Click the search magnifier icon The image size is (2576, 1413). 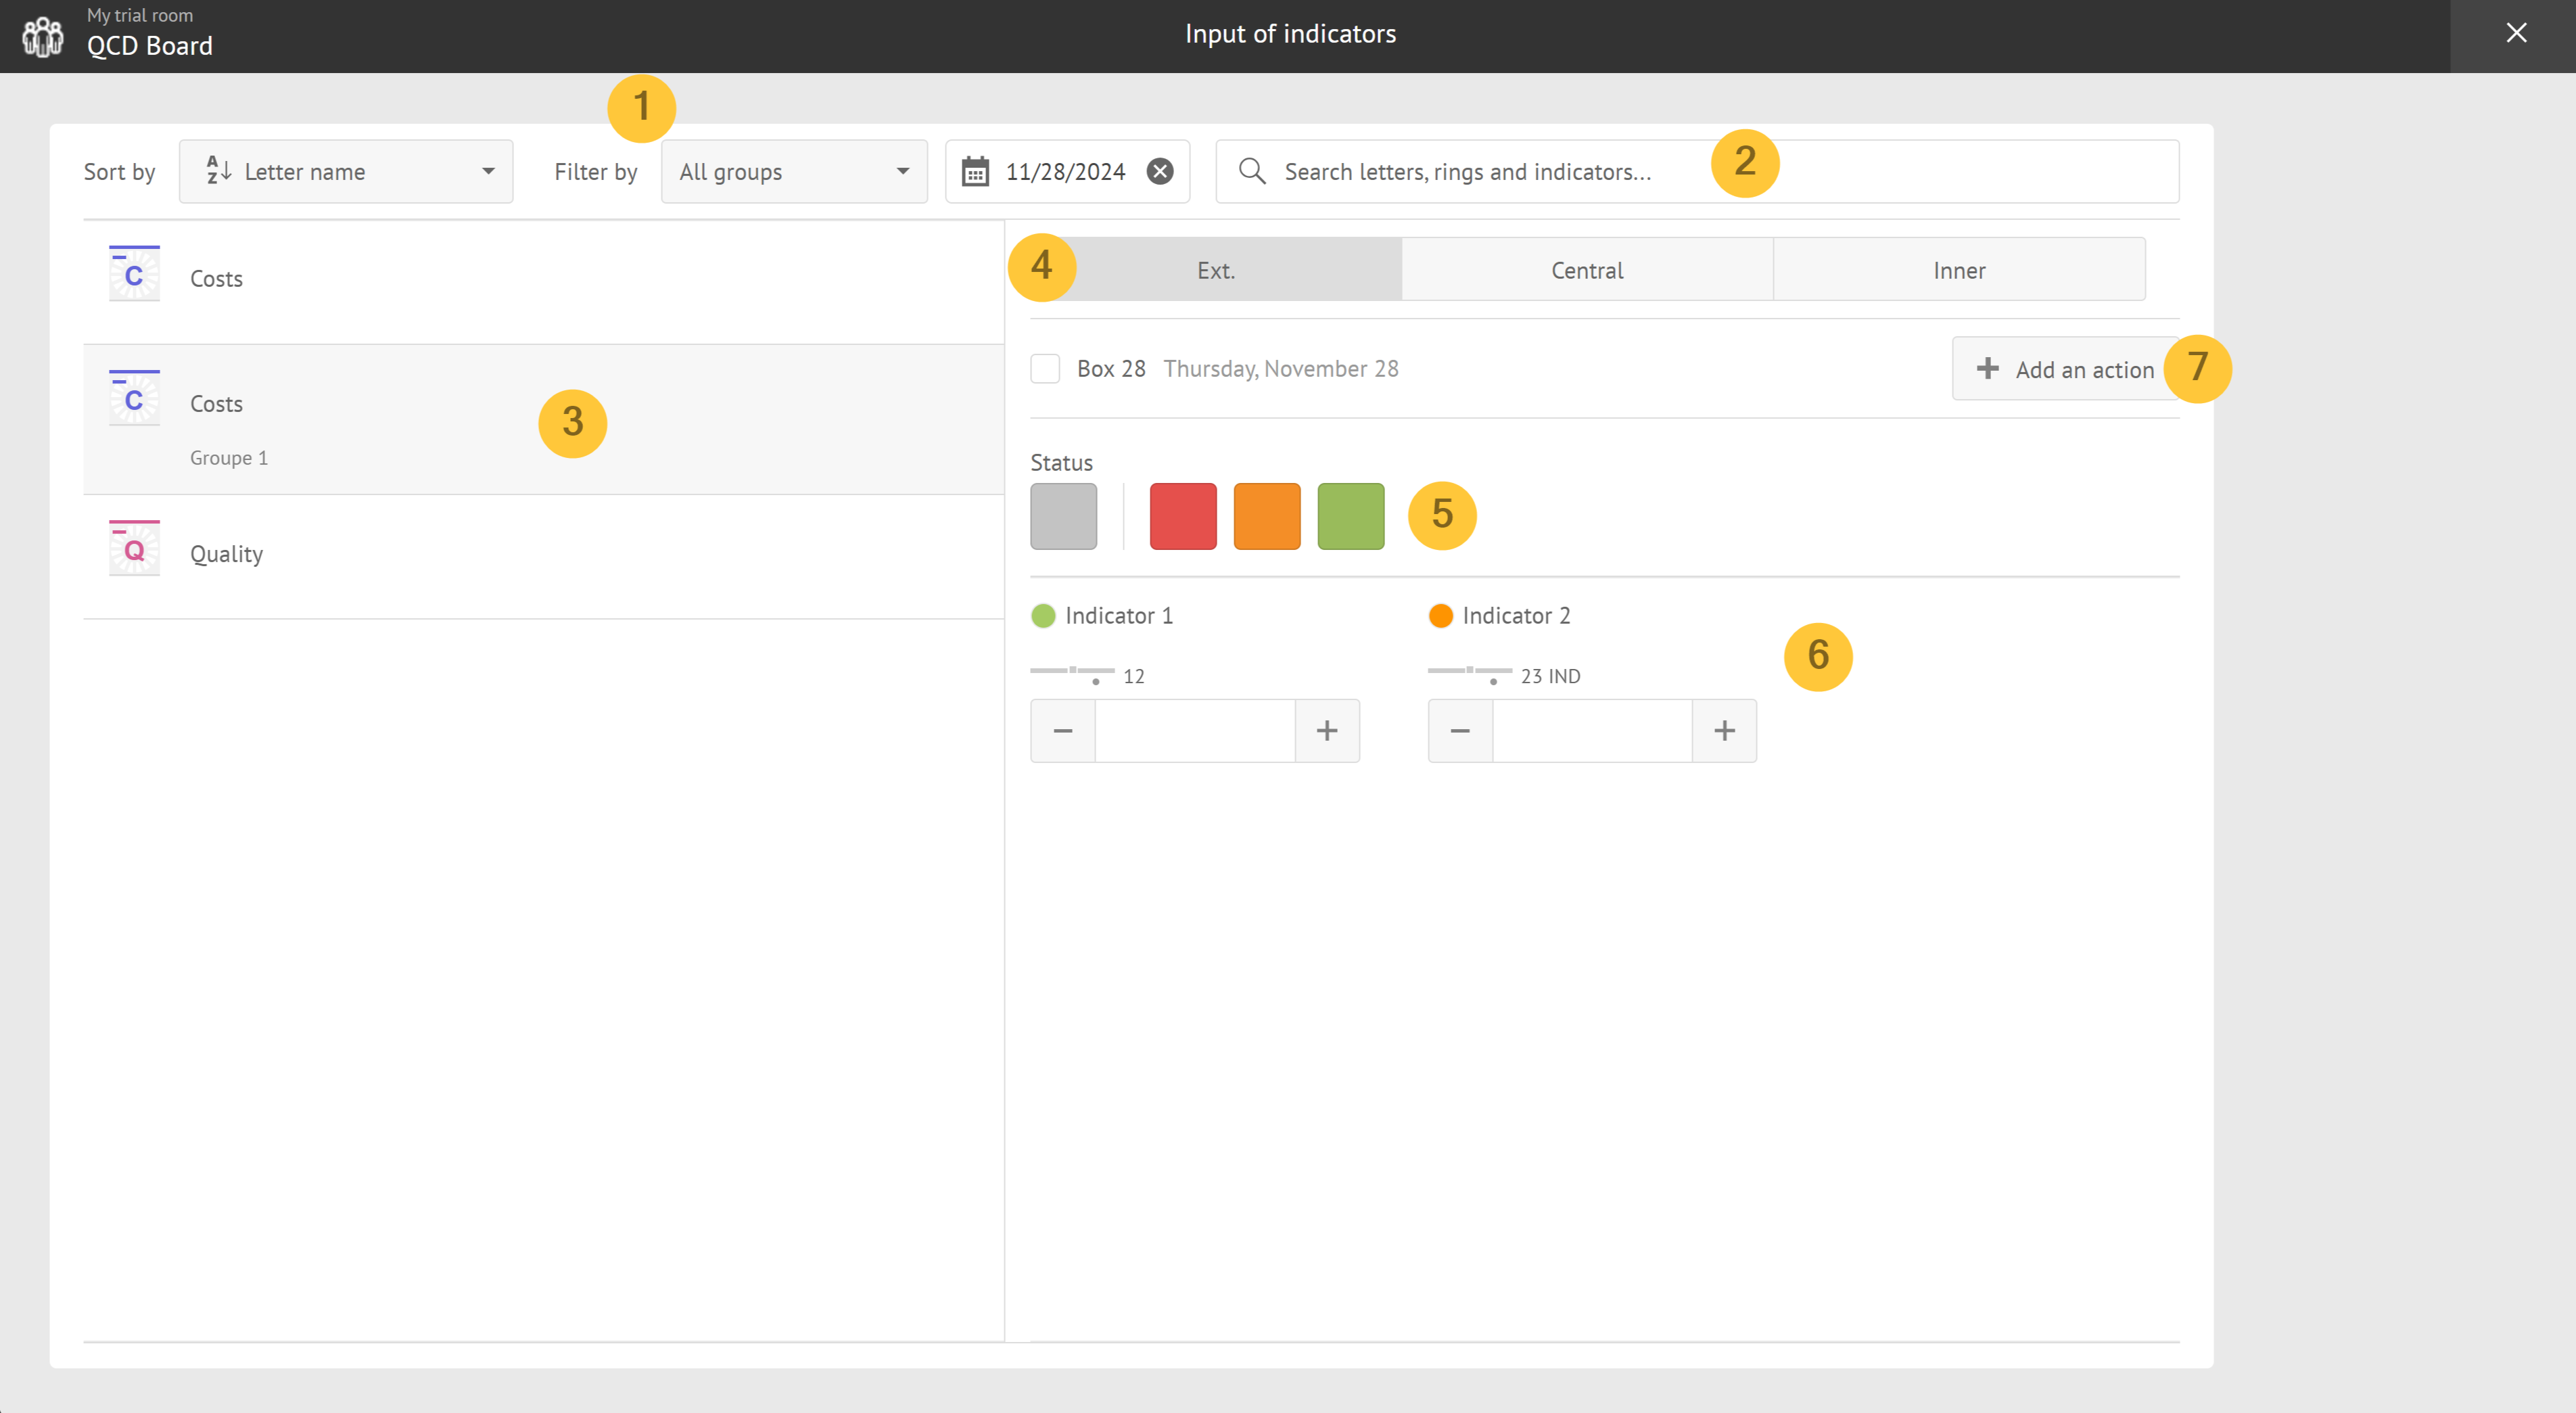point(1252,171)
